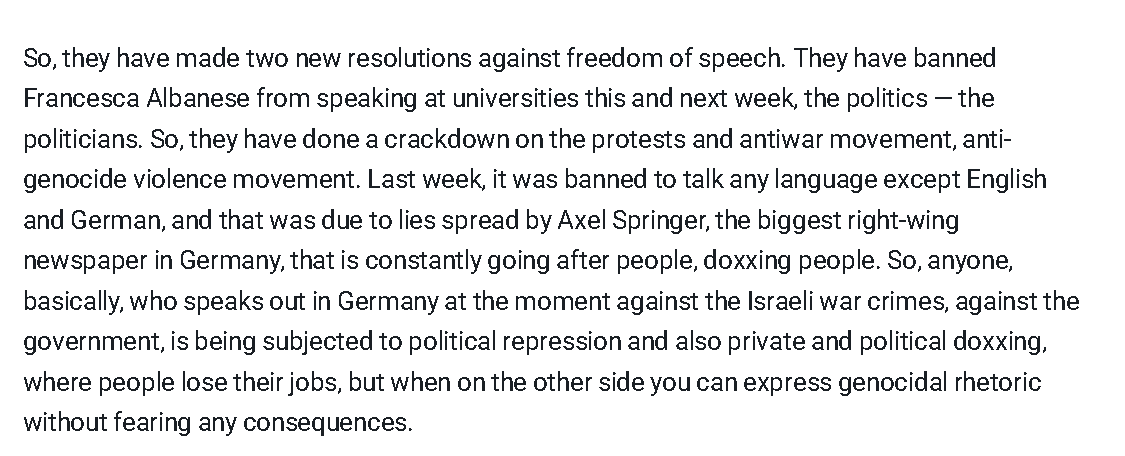1125x456 pixels.
Task: Click the phrase 'freedom of speech'
Action: coord(674,58)
